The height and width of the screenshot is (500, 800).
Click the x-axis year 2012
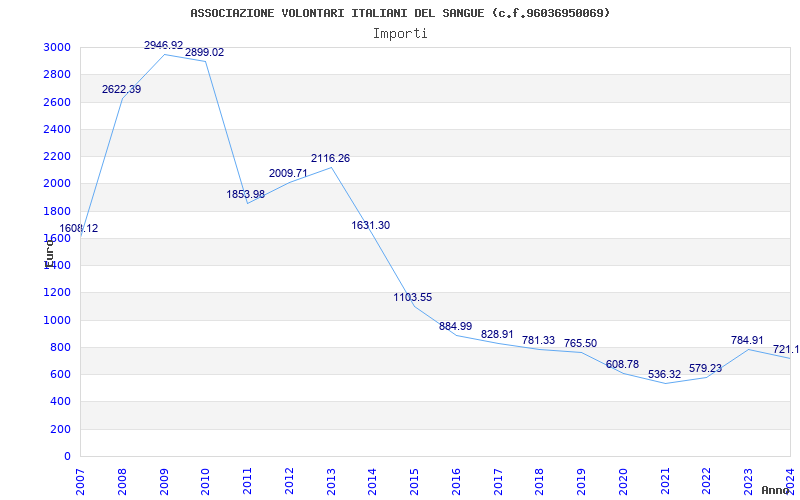point(289,481)
